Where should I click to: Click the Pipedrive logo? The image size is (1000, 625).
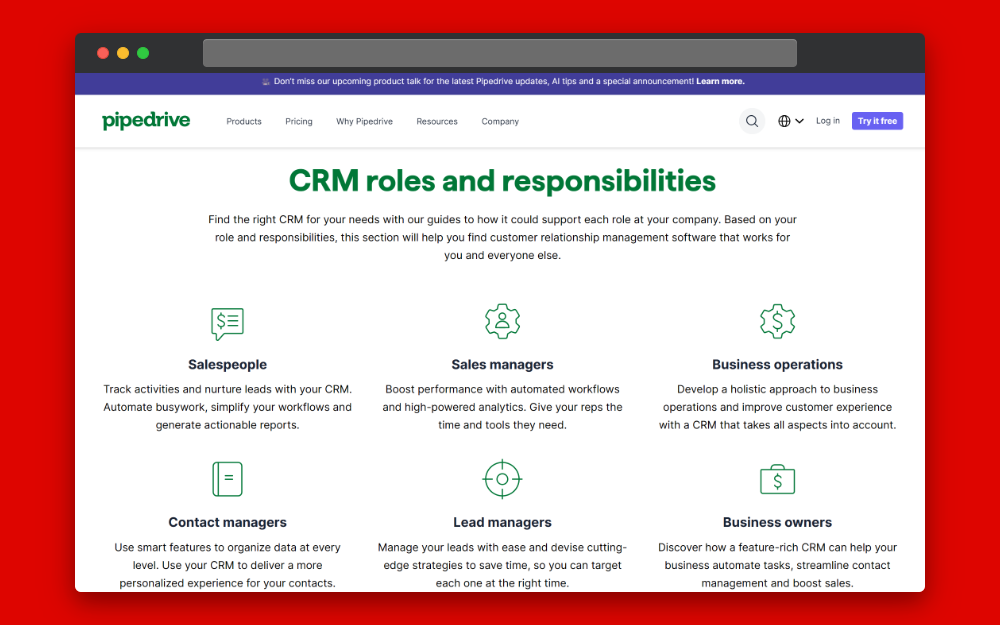click(146, 120)
